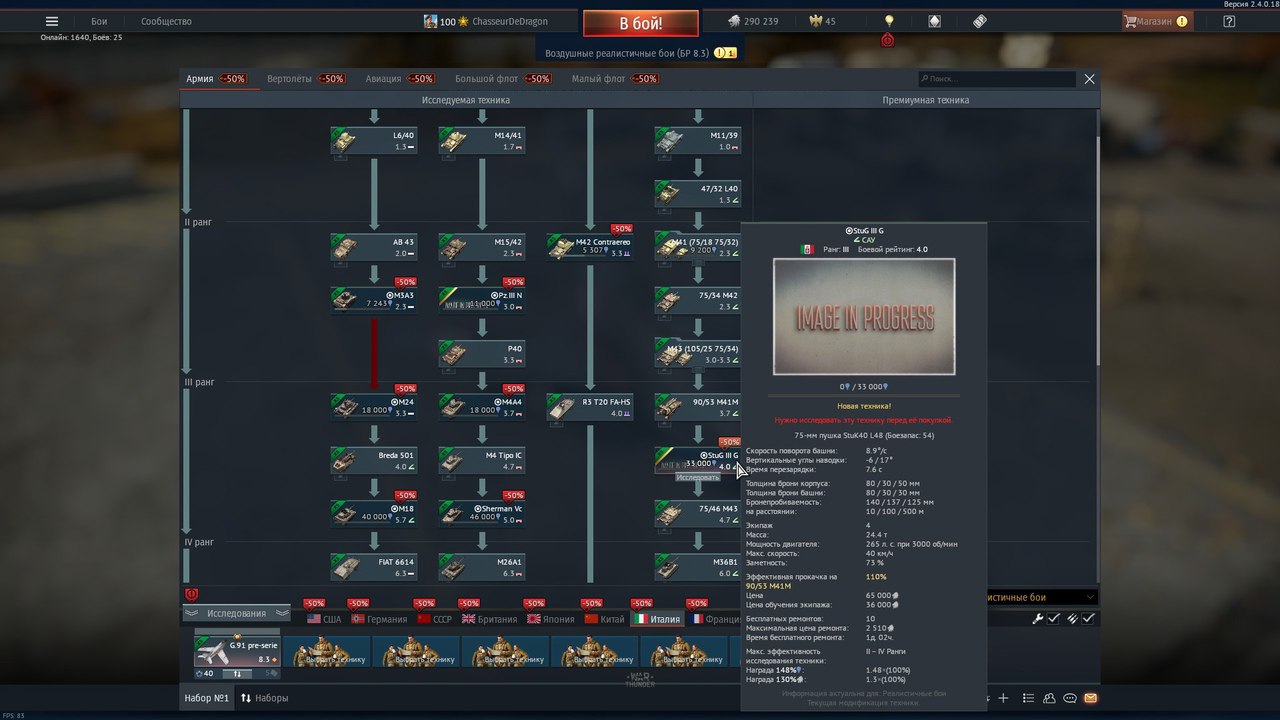Select the Sherman Vc vehicle card
The image size is (1280, 720).
pos(482,514)
